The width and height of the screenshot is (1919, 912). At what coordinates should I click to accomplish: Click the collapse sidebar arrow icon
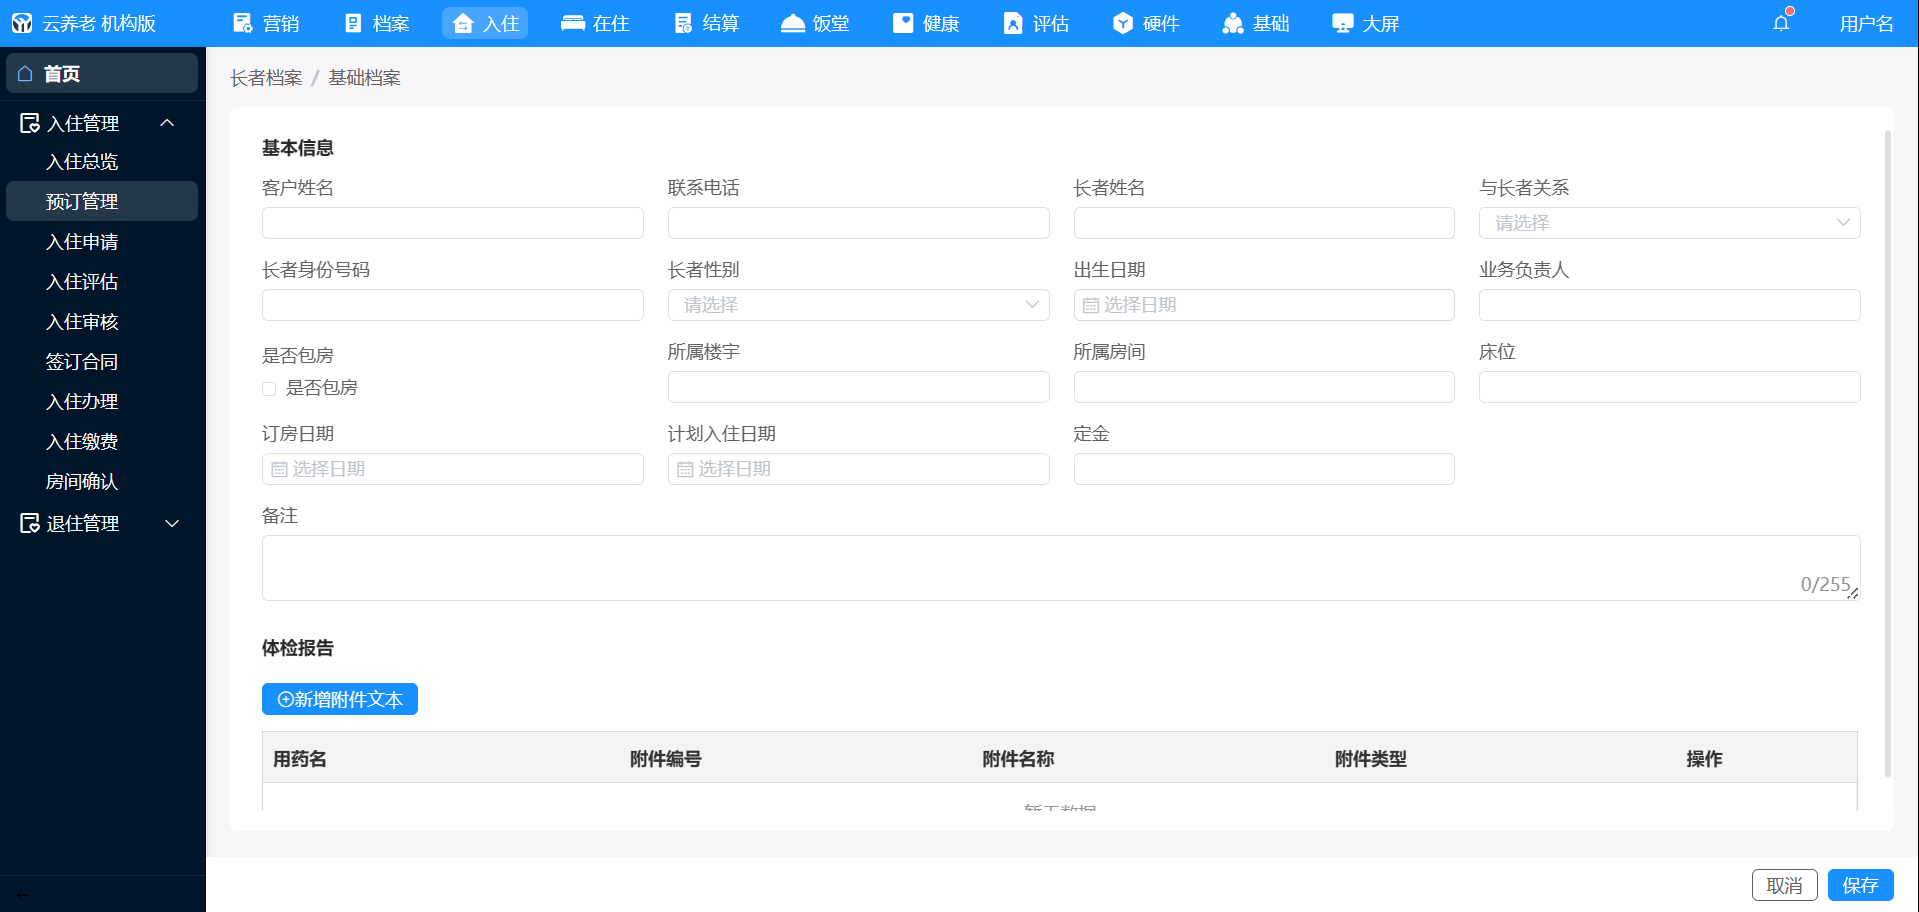pyautogui.click(x=23, y=895)
